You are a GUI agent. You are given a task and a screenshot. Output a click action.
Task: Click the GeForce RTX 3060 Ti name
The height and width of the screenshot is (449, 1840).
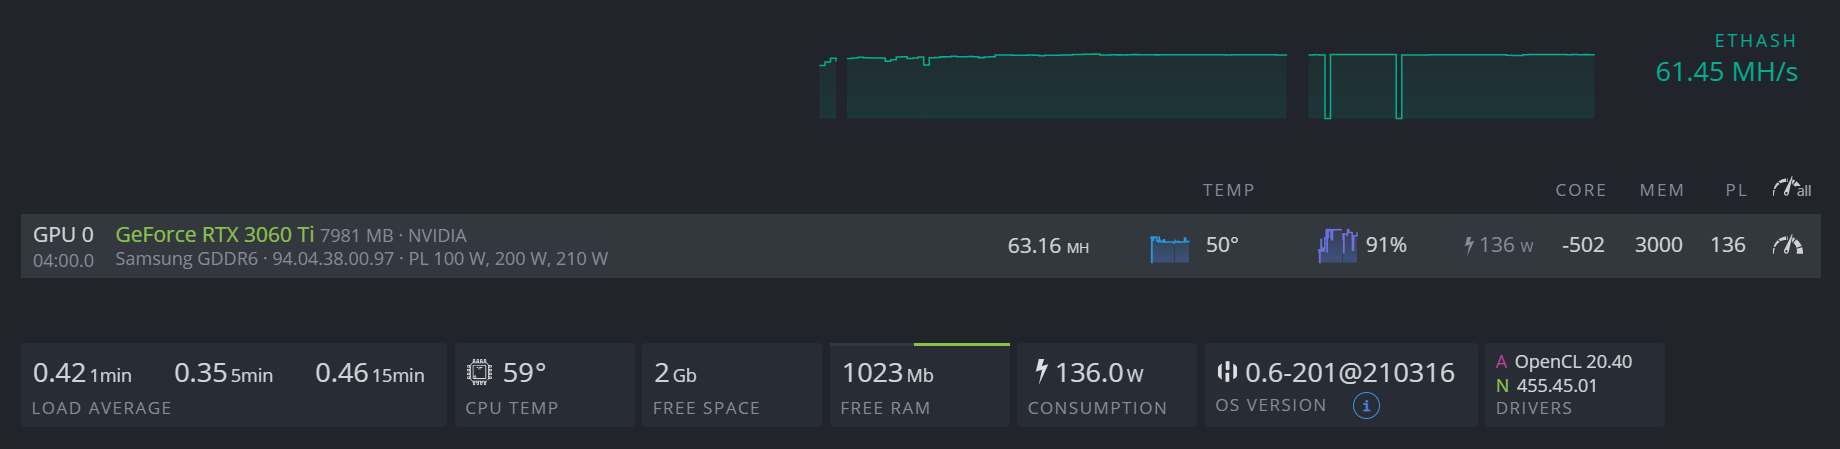214,235
